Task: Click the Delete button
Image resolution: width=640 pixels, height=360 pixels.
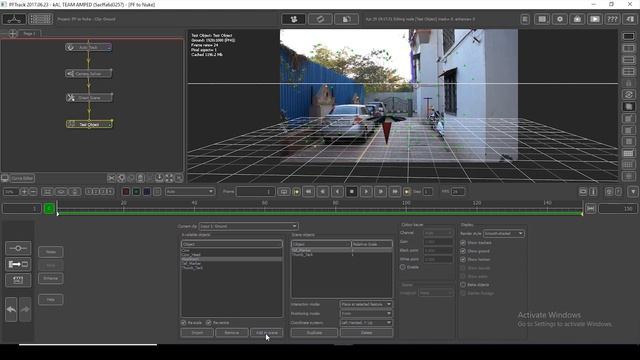Action: click(x=367, y=333)
